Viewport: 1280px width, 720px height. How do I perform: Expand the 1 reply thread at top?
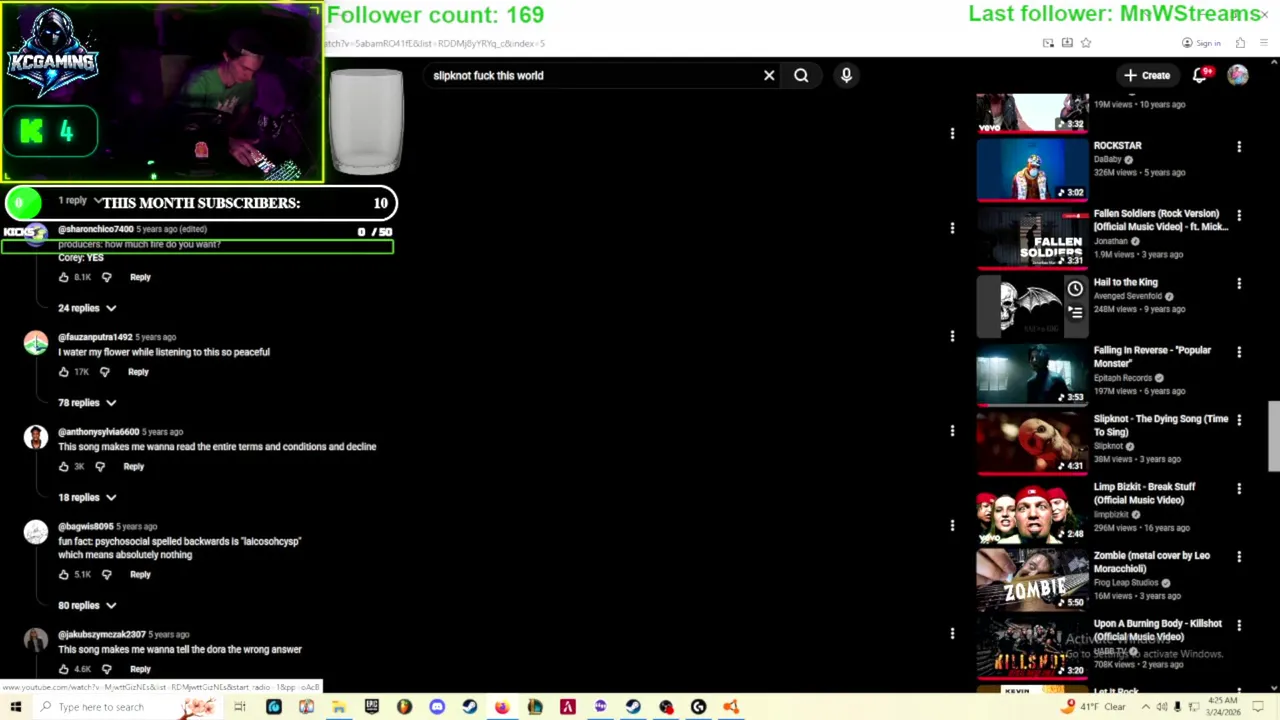click(80, 201)
